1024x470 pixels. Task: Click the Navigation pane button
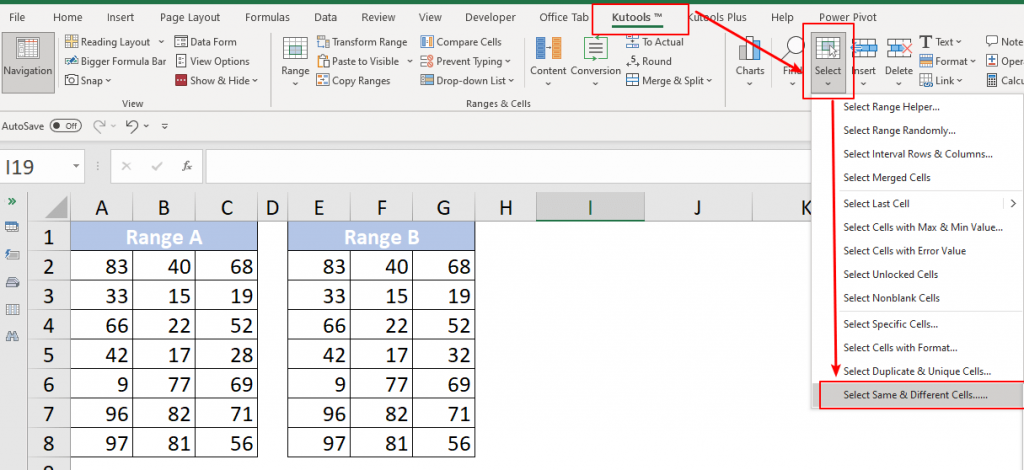point(28,61)
